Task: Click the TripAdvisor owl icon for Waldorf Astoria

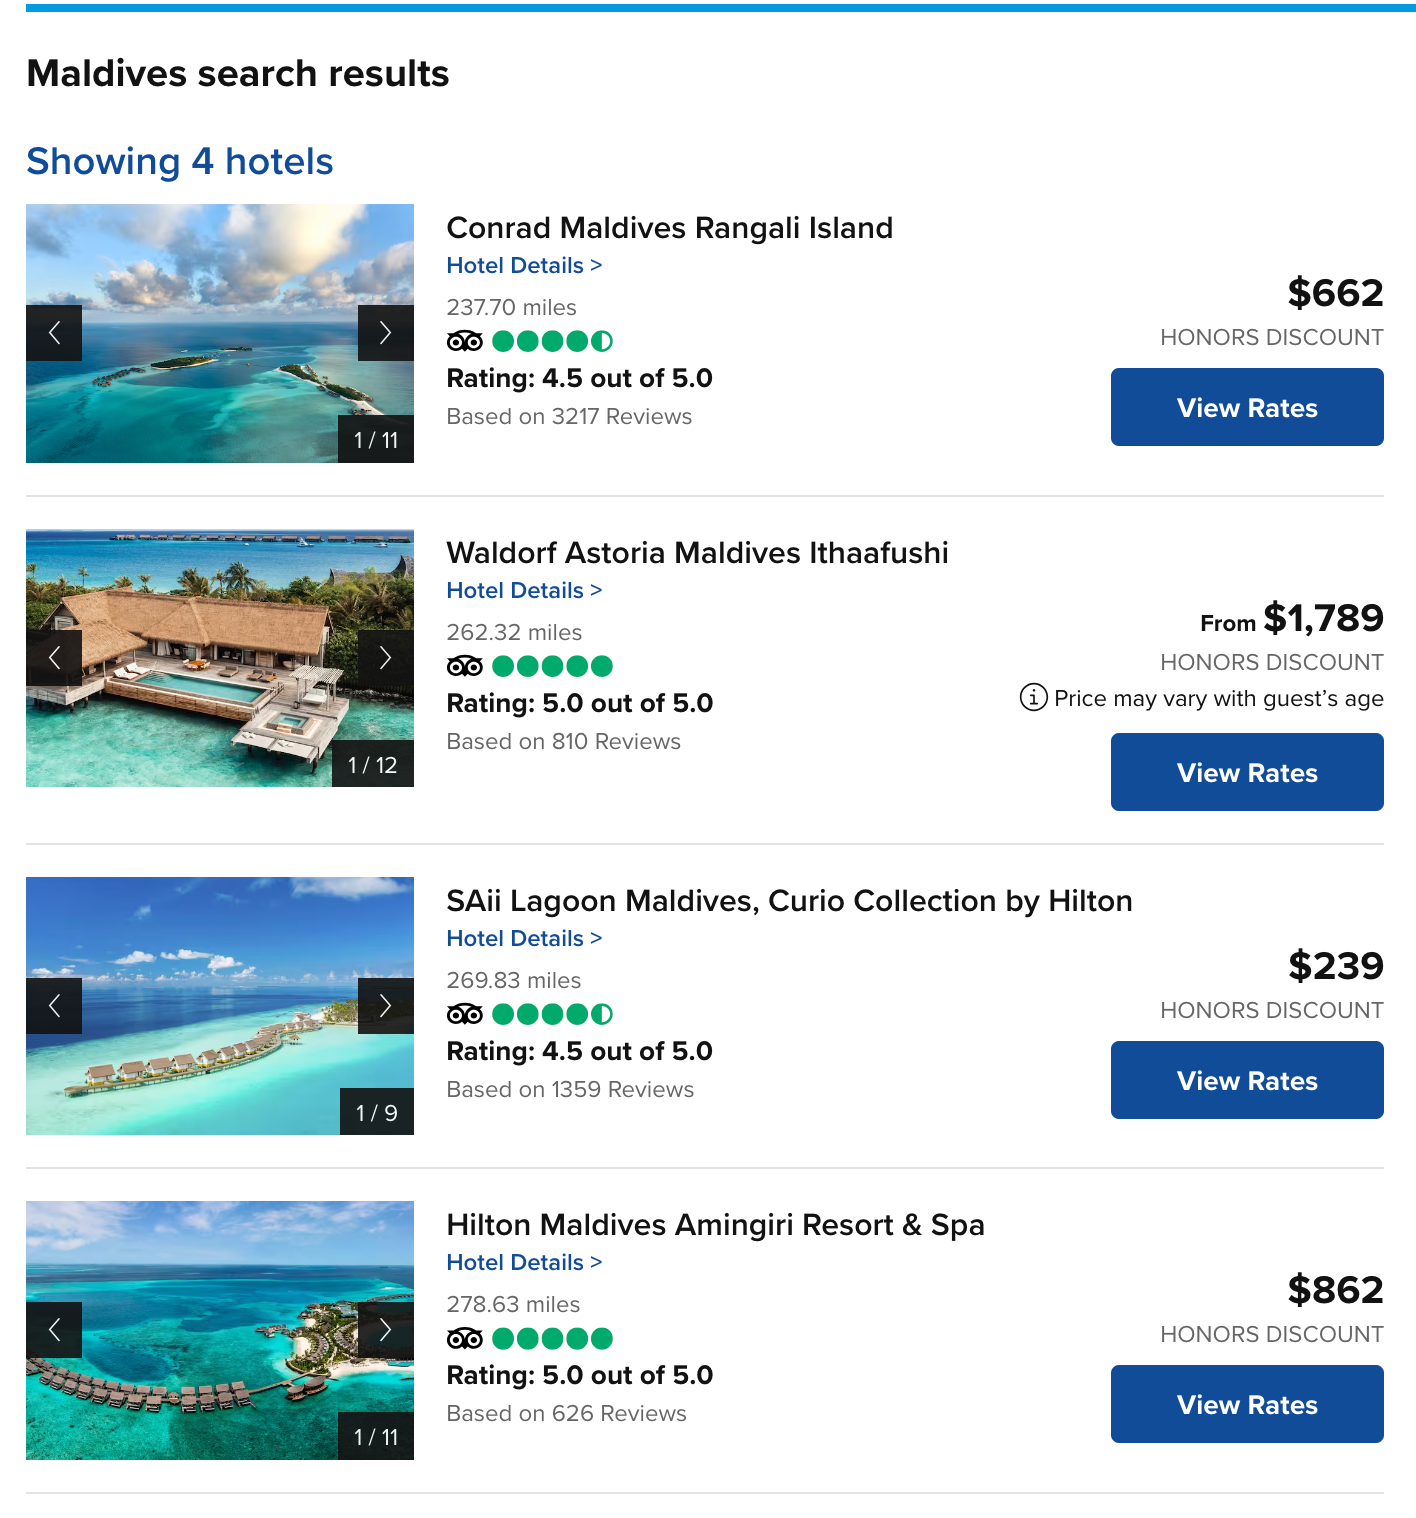Action: pos(466,665)
